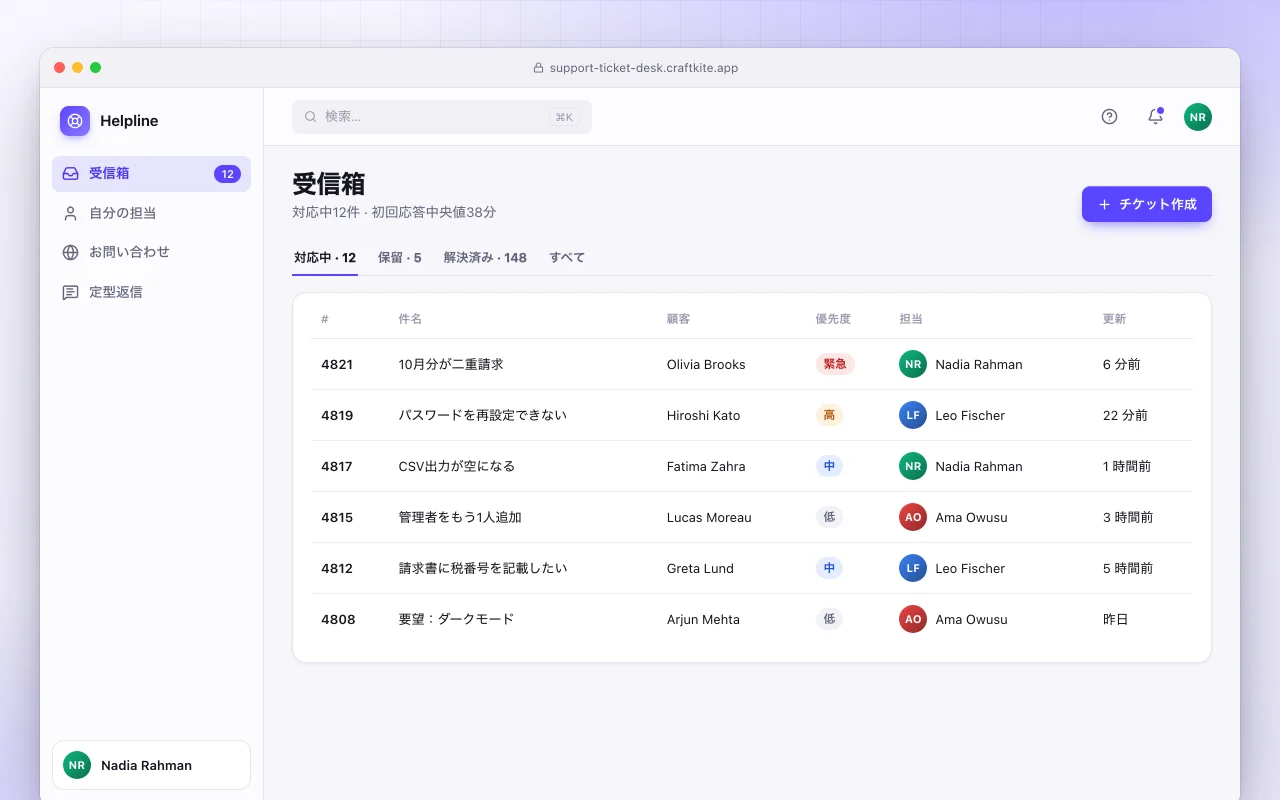Select the すべて tab
Screen dimensions: 1280x800
tap(567, 258)
